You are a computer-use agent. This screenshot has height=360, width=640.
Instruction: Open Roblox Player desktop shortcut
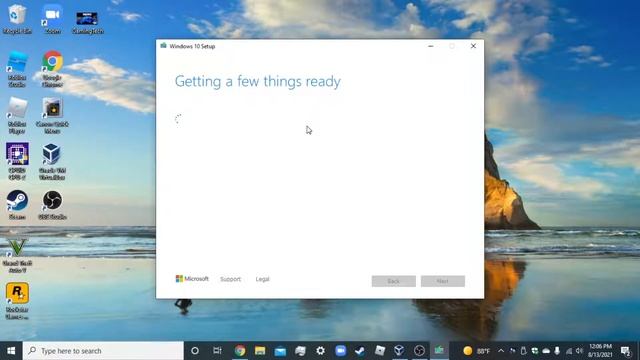(17, 116)
